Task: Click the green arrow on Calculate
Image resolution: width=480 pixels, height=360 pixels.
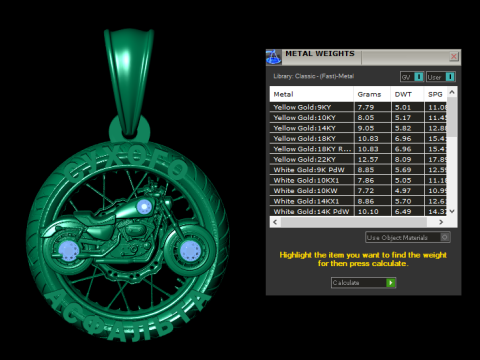Action: (x=391, y=283)
